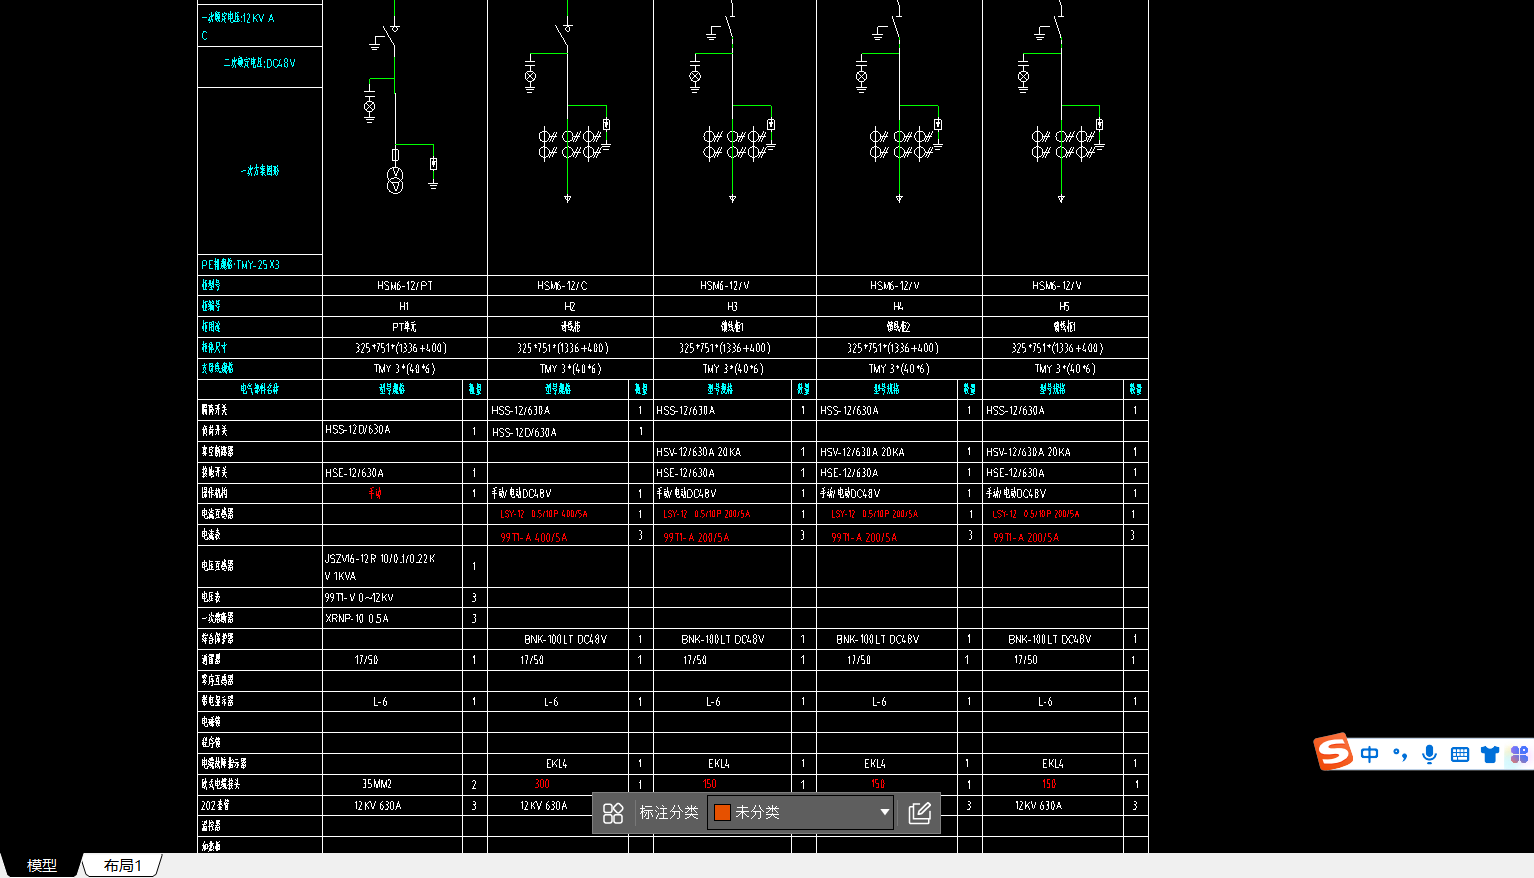
Task: Select the 99T1-V 0~12KV voltmeter text
Action: click(x=359, y=598)
